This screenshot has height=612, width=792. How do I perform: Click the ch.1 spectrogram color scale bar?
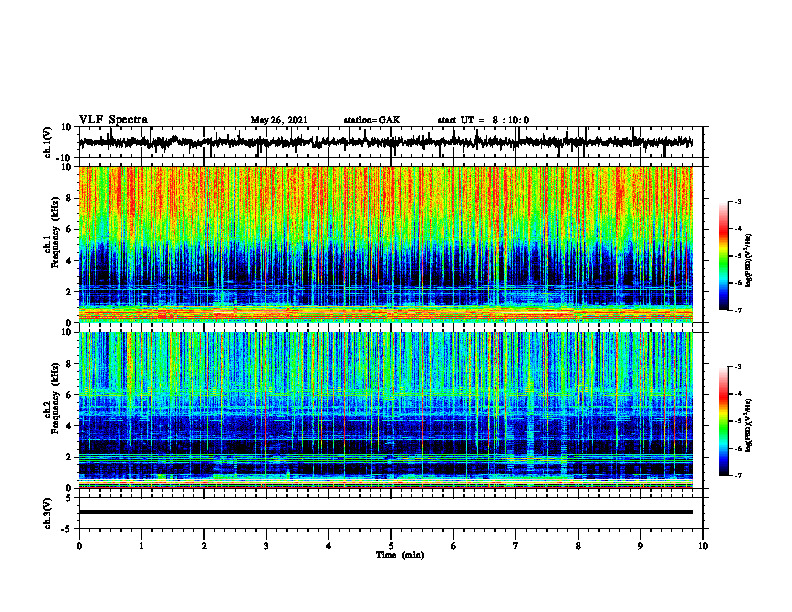[723, 256]
